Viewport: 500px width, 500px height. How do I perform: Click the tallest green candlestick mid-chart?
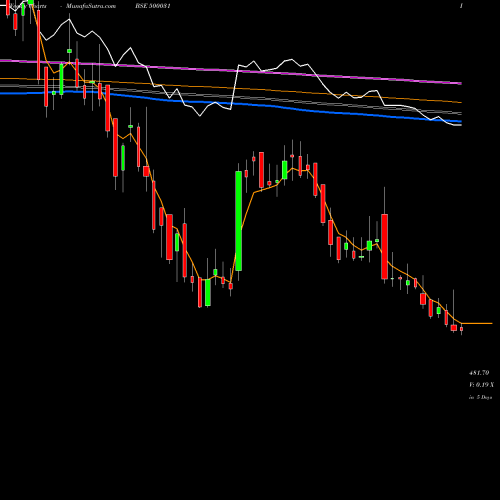239,221
